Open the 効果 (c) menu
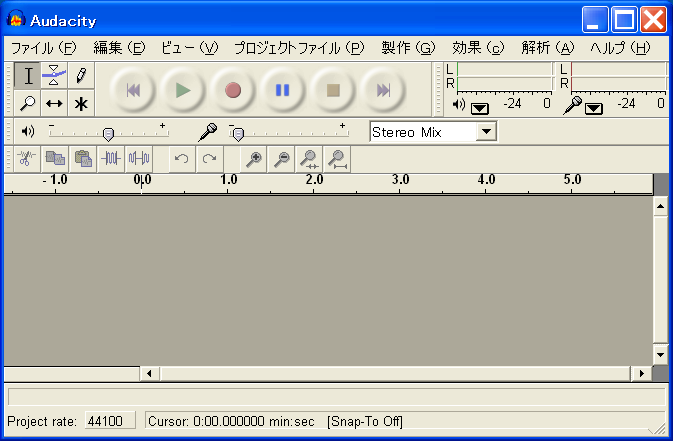 478,48
